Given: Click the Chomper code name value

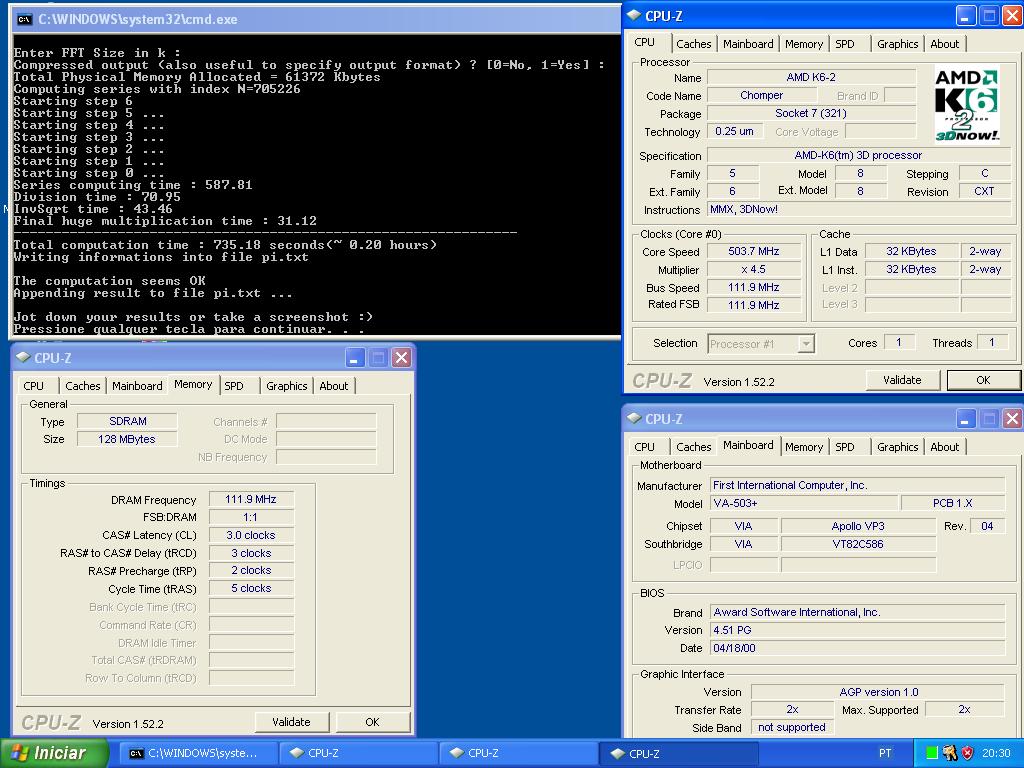Looking at the screenshot, I should coord(761,95).
